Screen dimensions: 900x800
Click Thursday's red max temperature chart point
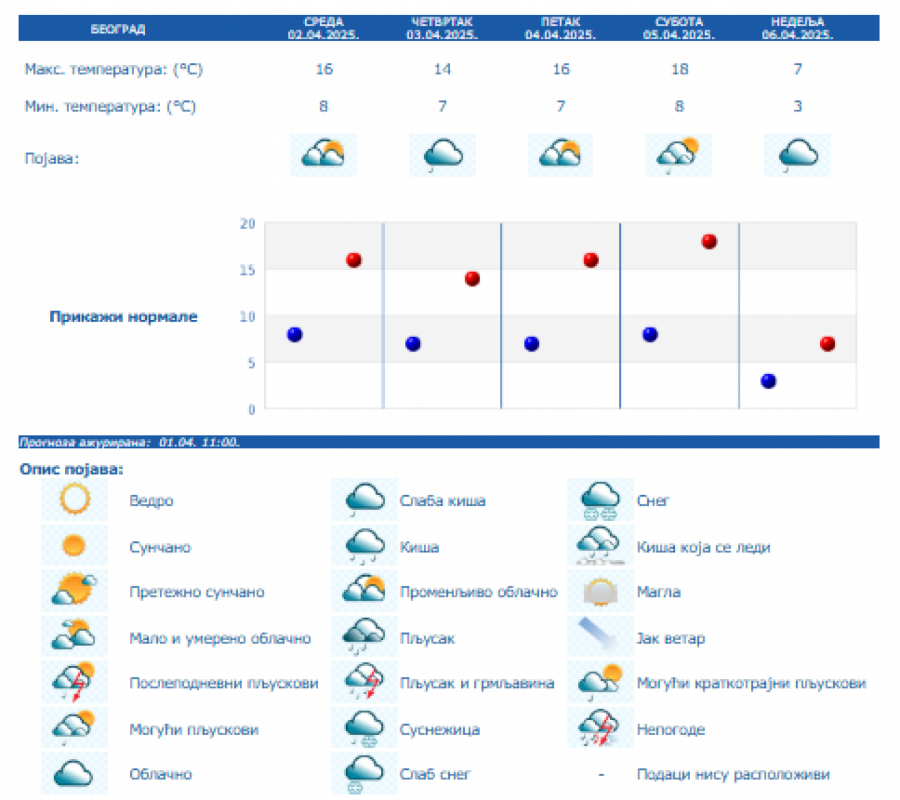coord(472,279)
